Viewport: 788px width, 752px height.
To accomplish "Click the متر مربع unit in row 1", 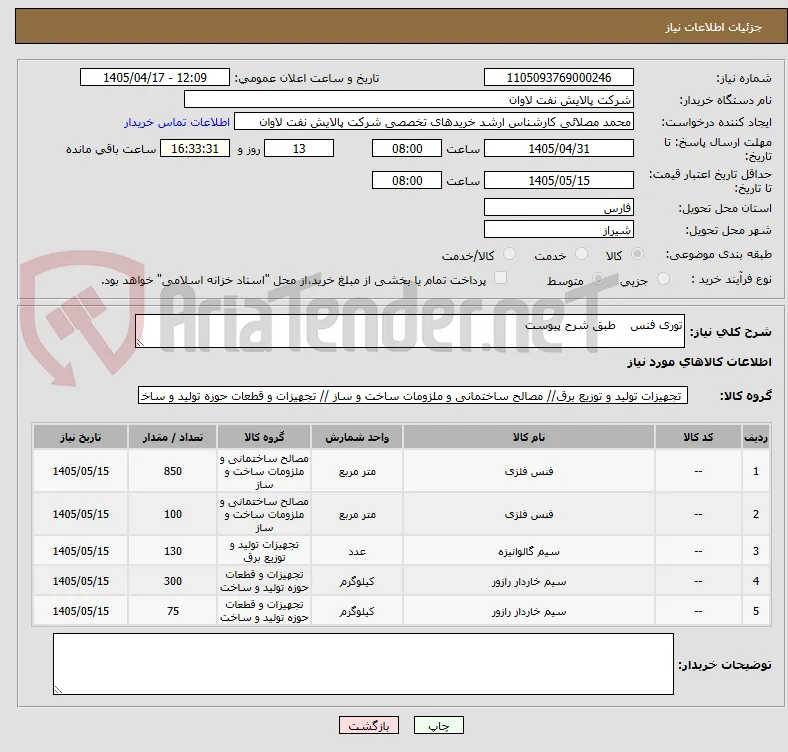I will [357, 471].
